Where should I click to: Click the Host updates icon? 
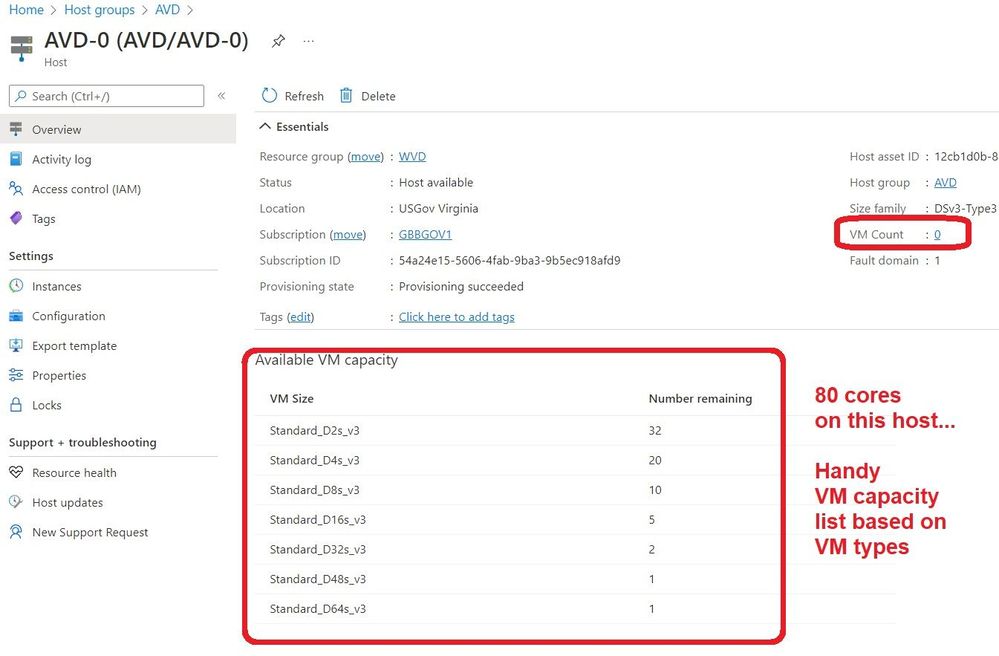point(16,502)
